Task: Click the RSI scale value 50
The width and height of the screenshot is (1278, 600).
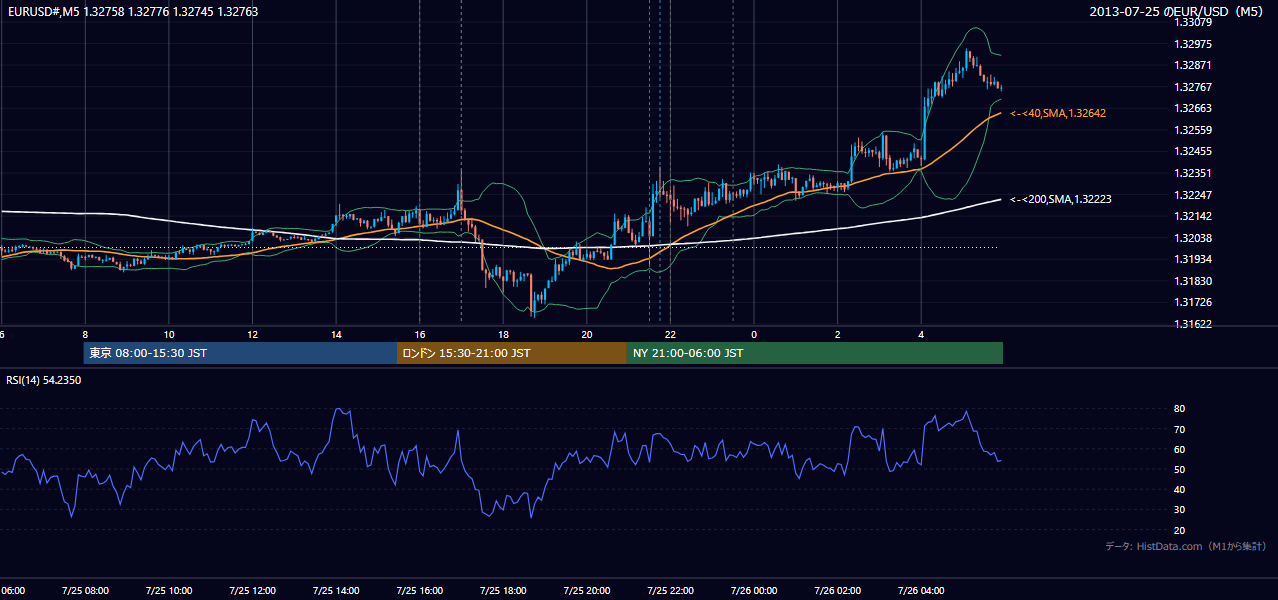Action: (1179, 469)
